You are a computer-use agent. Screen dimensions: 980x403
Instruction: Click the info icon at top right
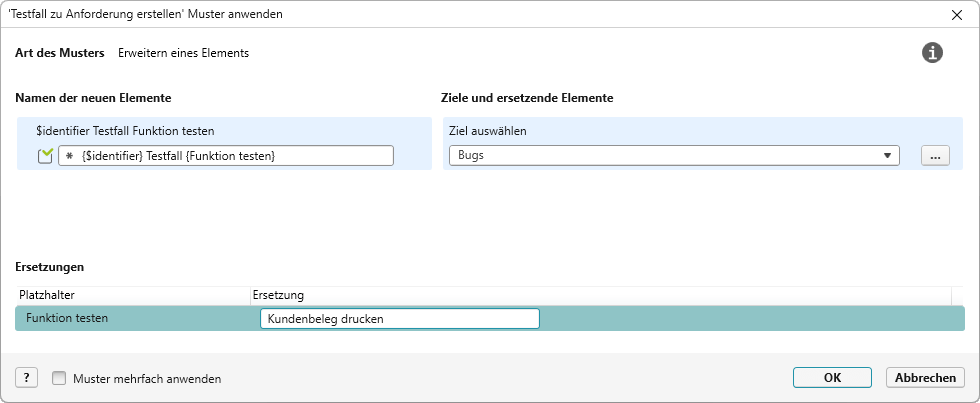(932, 53)
